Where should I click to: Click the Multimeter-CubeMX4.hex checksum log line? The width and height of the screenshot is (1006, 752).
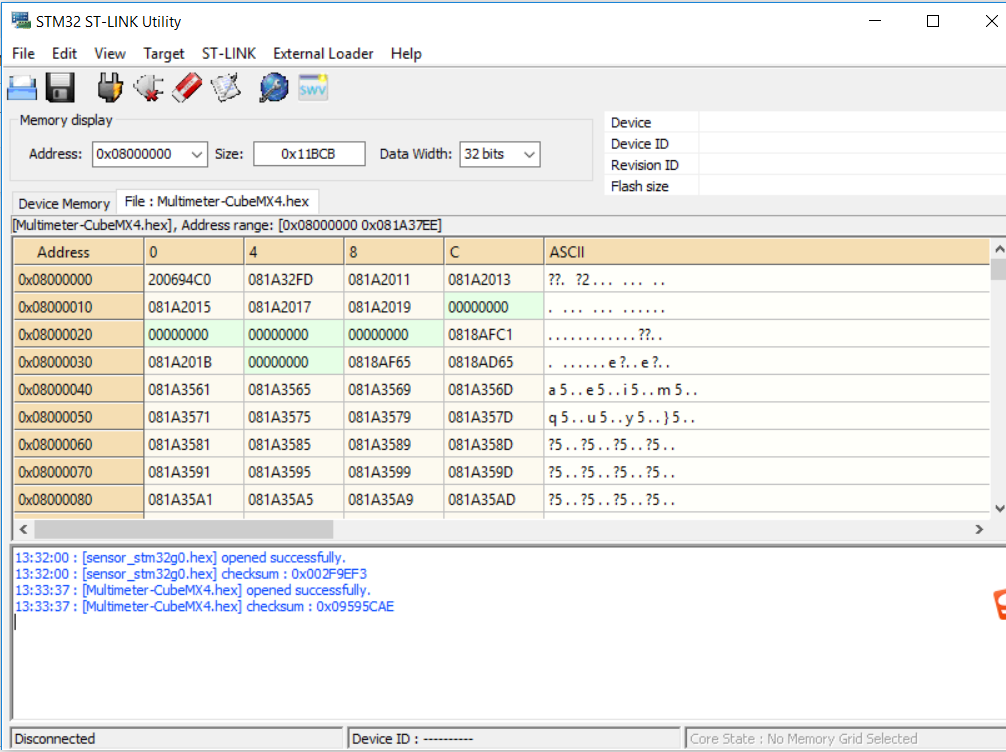point(204,607)
